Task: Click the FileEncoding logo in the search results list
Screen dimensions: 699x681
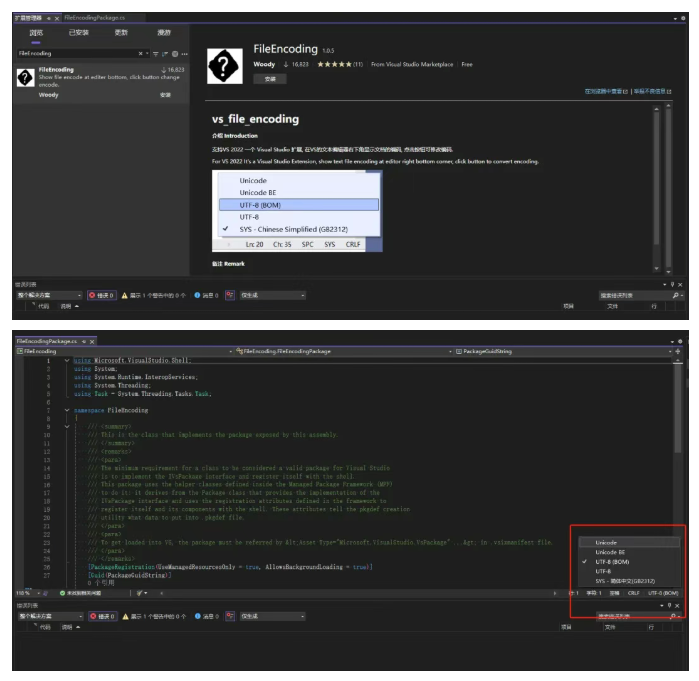Action: (25, 78)
